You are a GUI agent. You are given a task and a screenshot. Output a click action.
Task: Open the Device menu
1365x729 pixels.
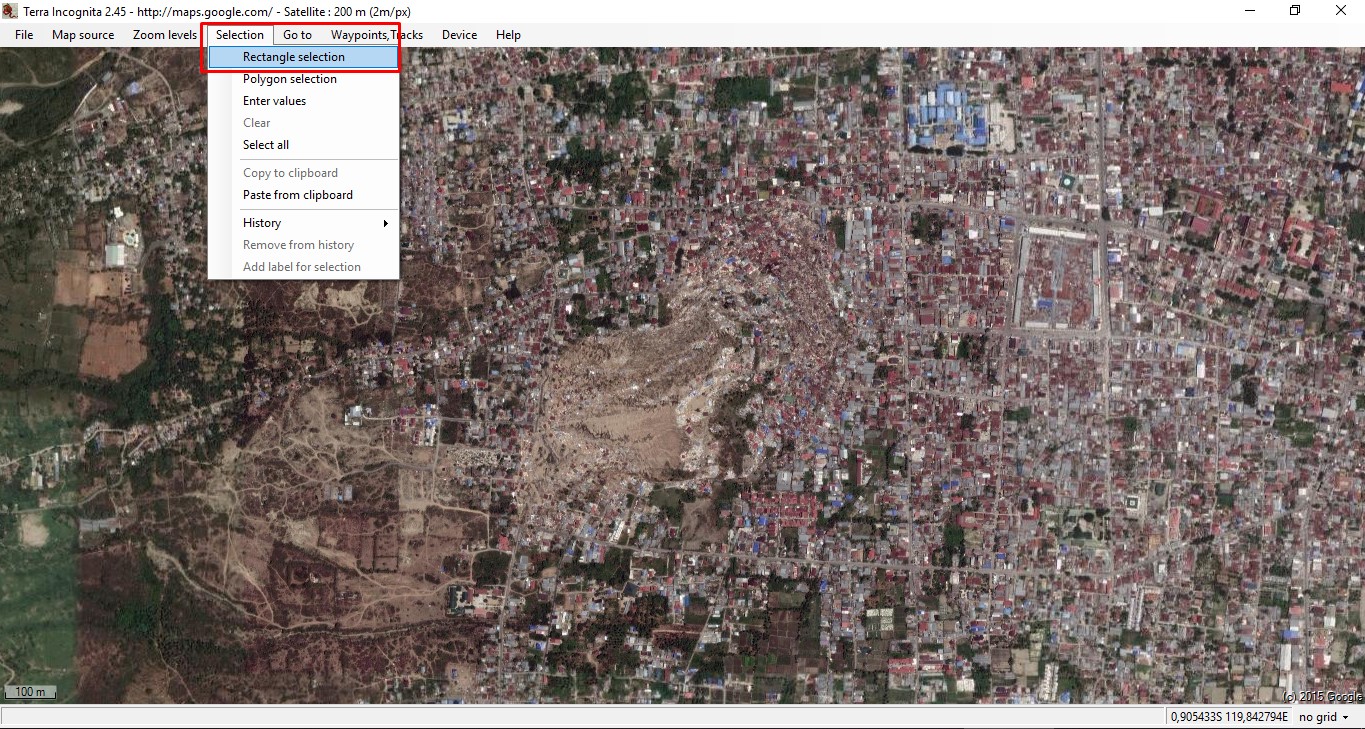[459, 35]
